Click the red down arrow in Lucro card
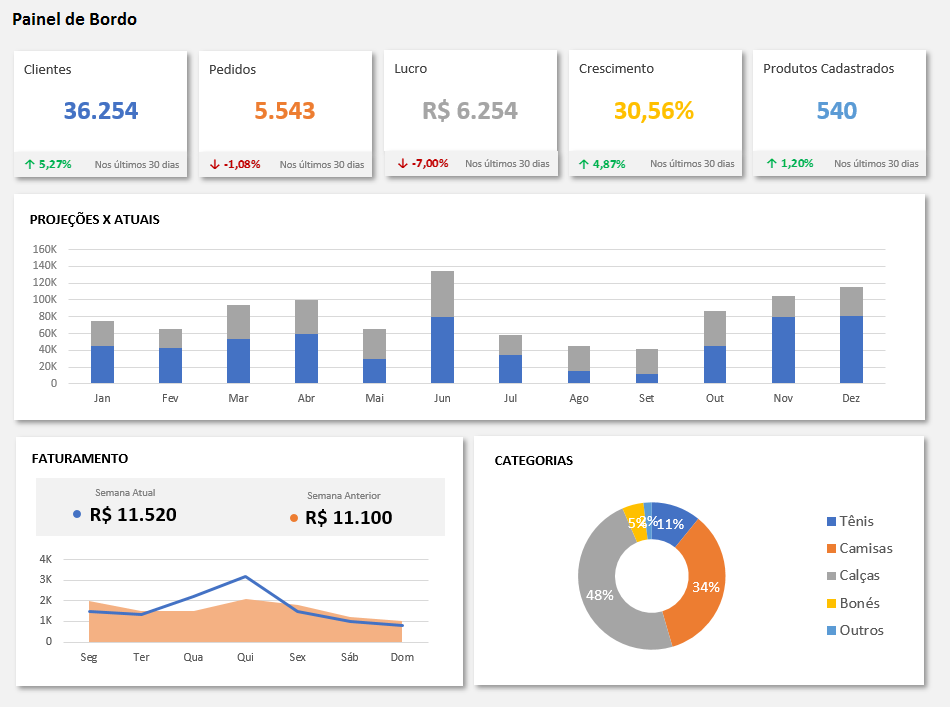Screen dimensions: 950x707 click(x=402, y=163)
